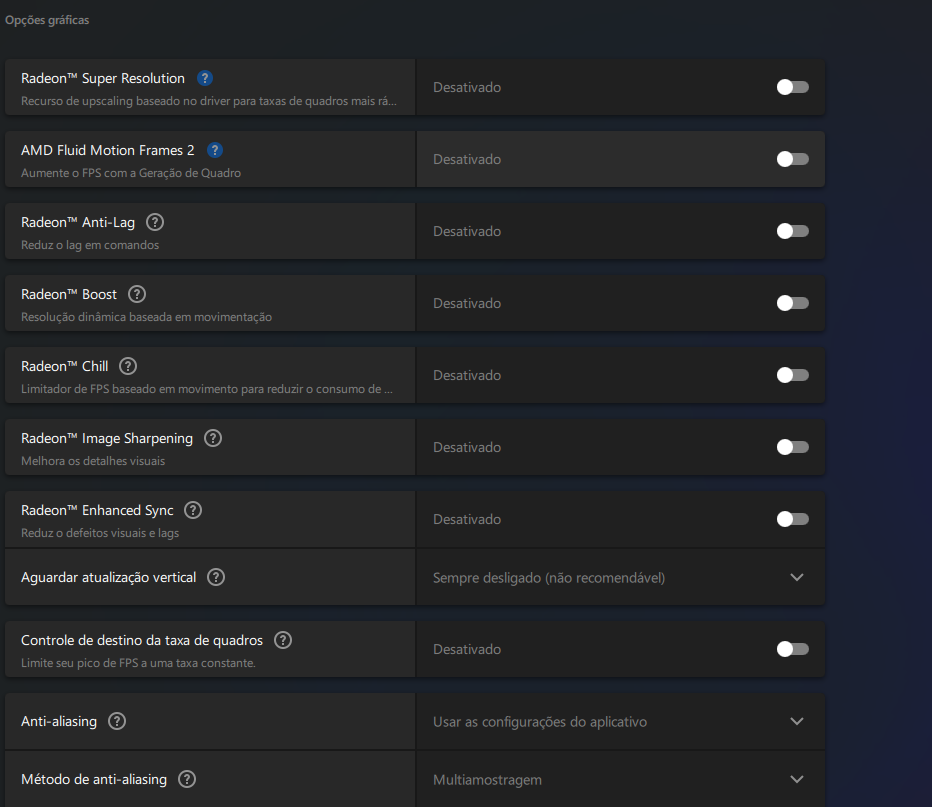Click the Anti-aliasing help icon
Image resolution: width=932 pixels, height=807 pixels.
pyautogui.click(x=117, y=721)
